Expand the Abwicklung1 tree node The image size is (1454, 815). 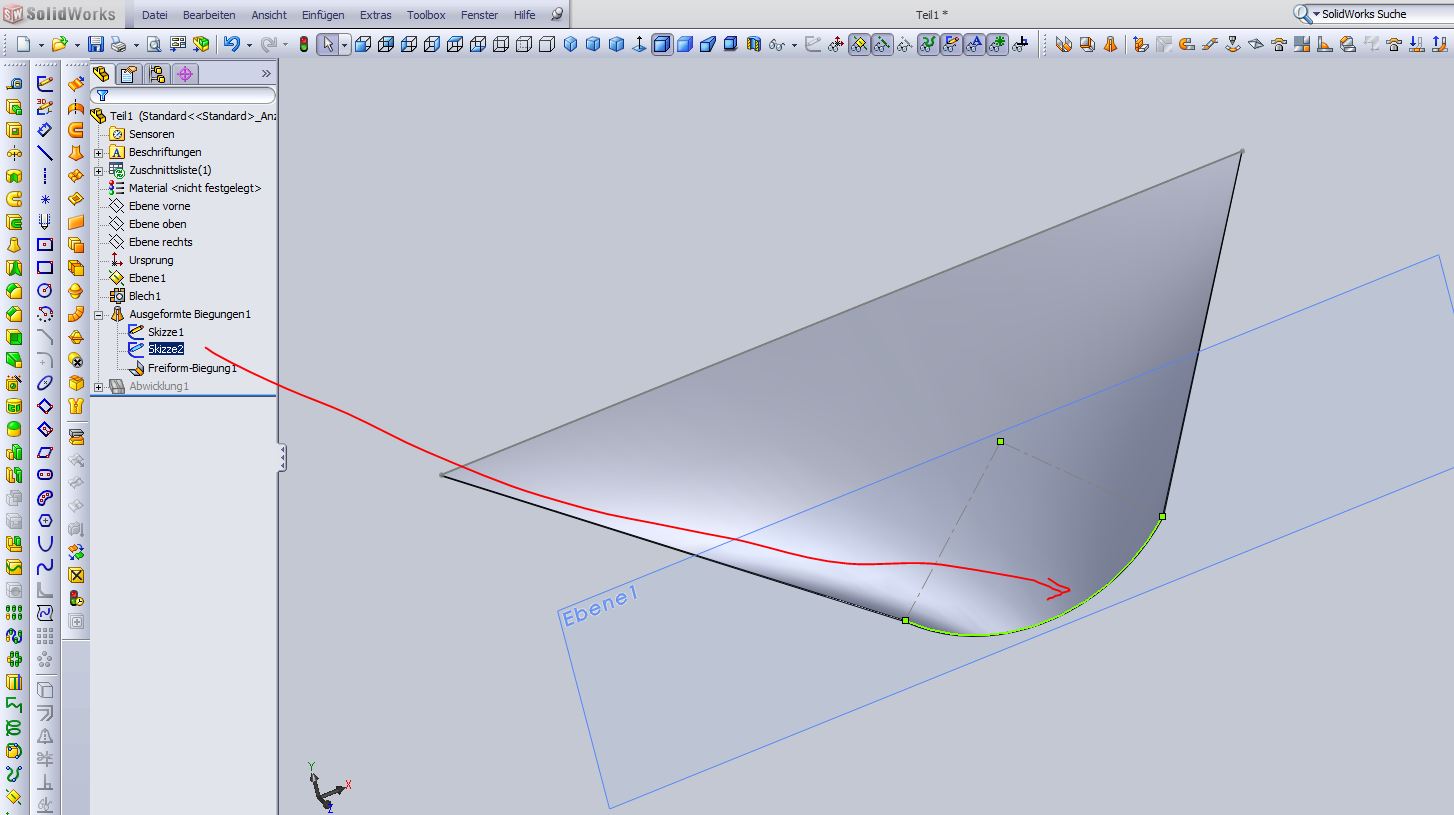click(99, 386)
